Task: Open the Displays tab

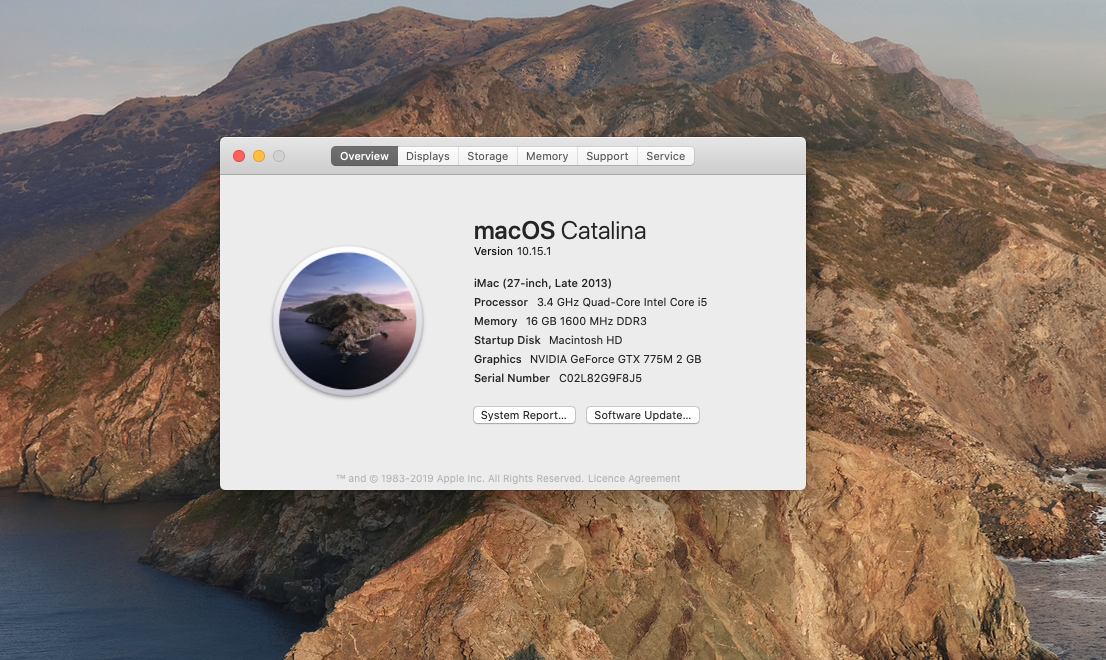Action: 427,156
